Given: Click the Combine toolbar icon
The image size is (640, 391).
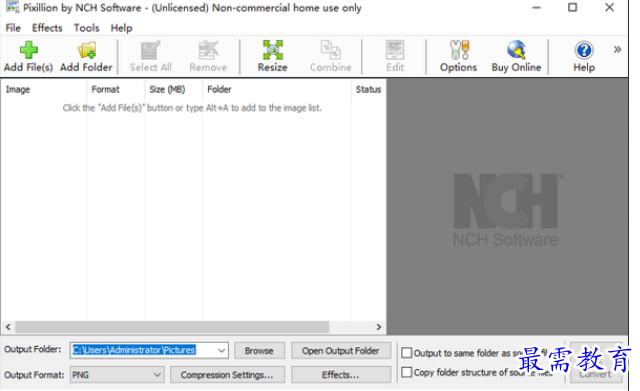Looking at the screenshot, I should click(x=331, y=50).
